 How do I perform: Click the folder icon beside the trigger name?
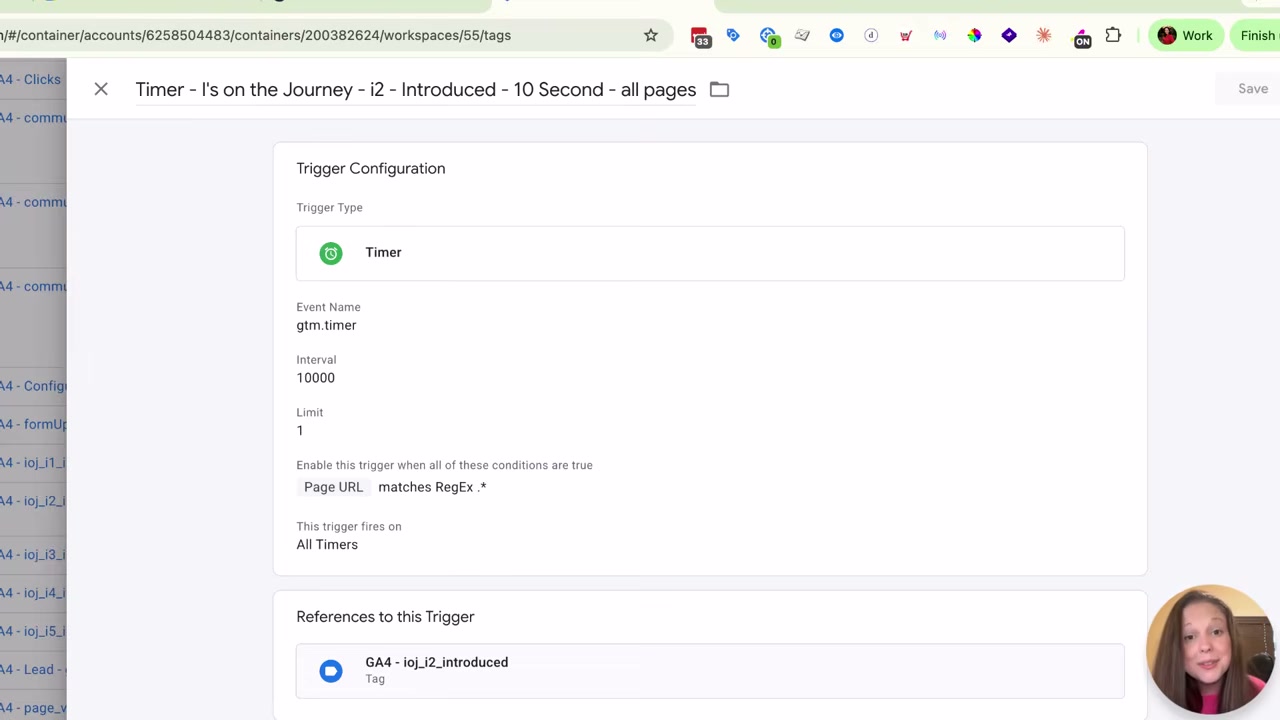(719, 89)
